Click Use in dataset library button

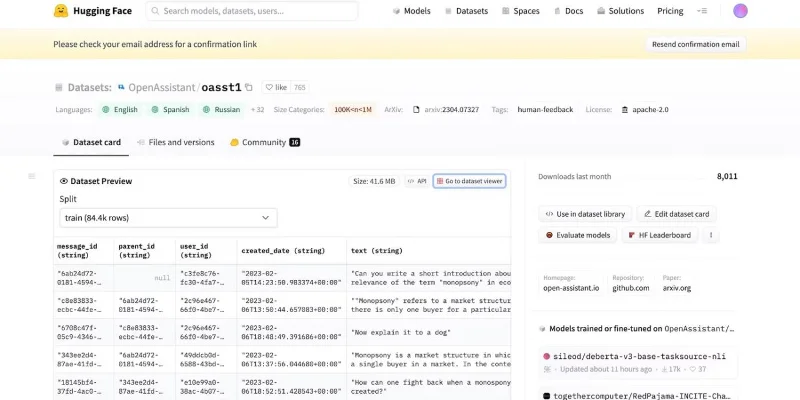(585, 214)
